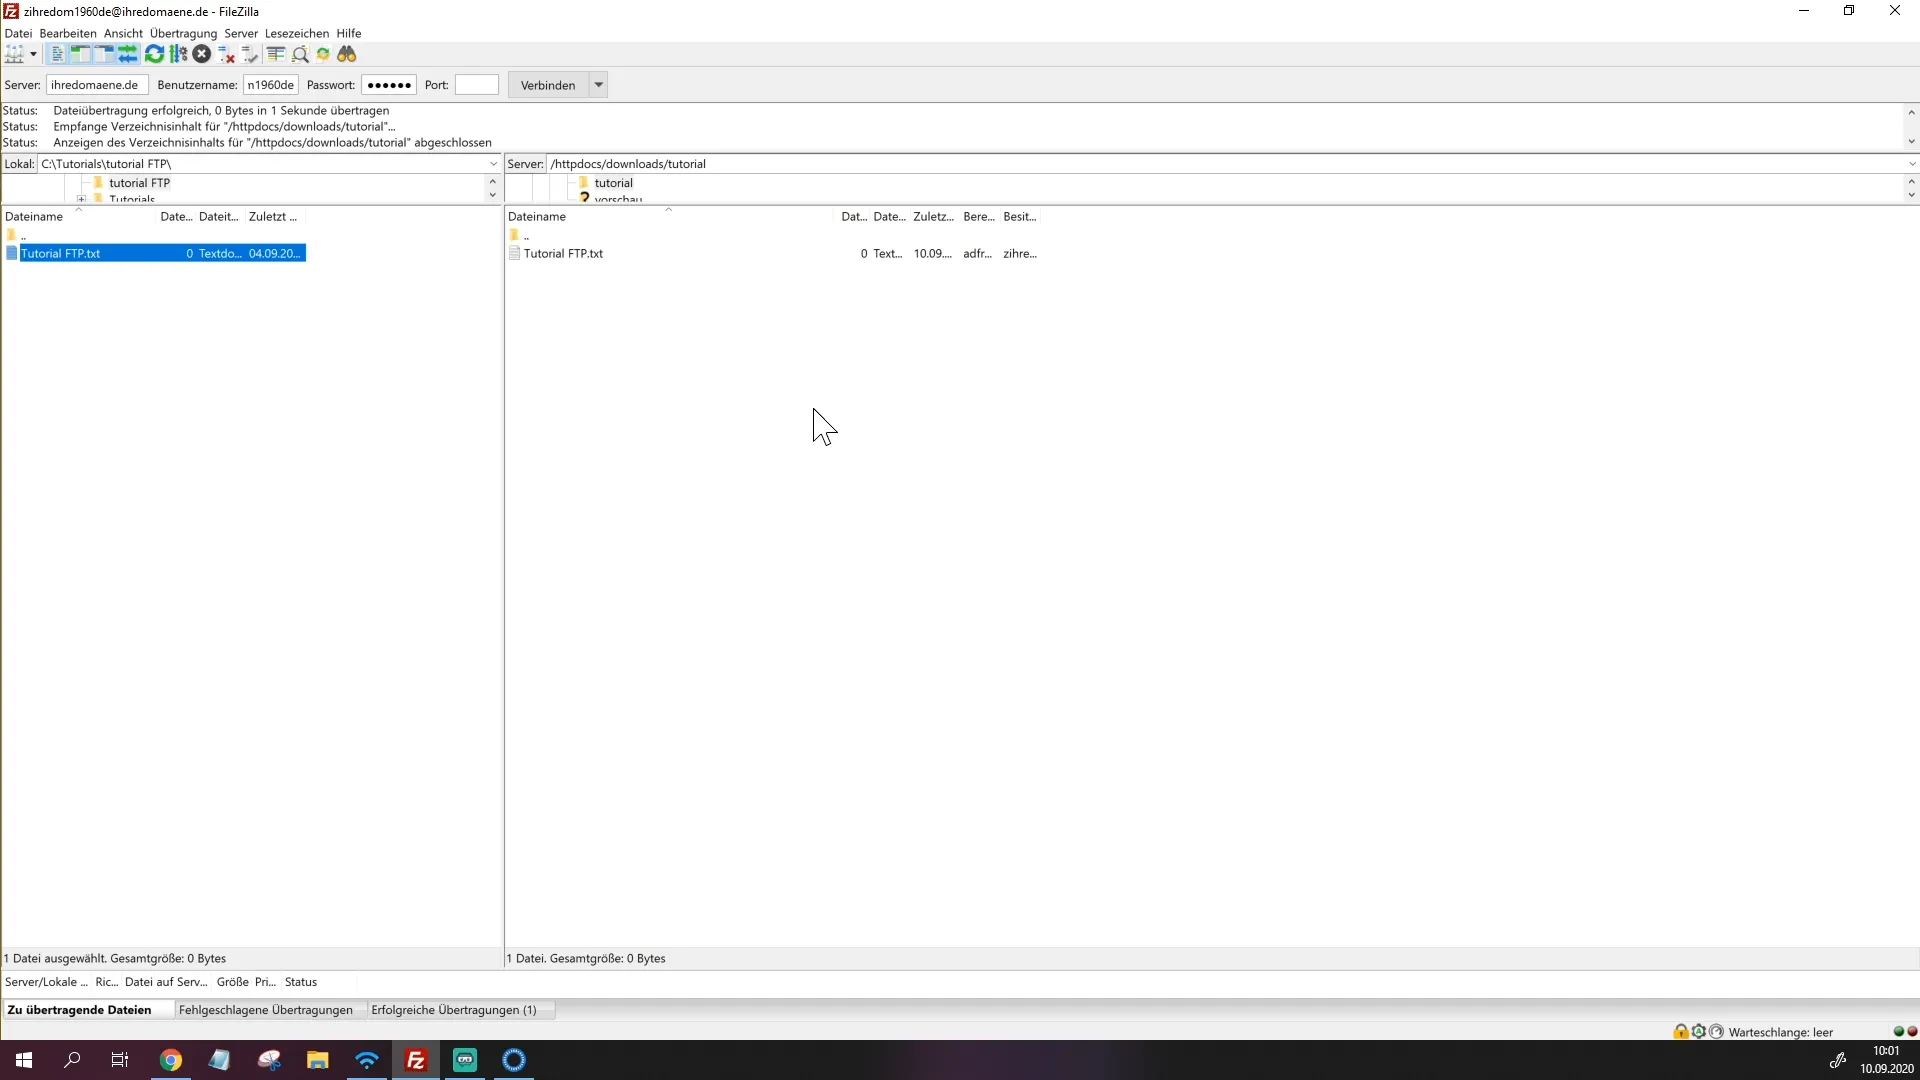The image size is (1920, 1080).
Task: Select tutorial folder in remote tree
Action: (613, 183)
